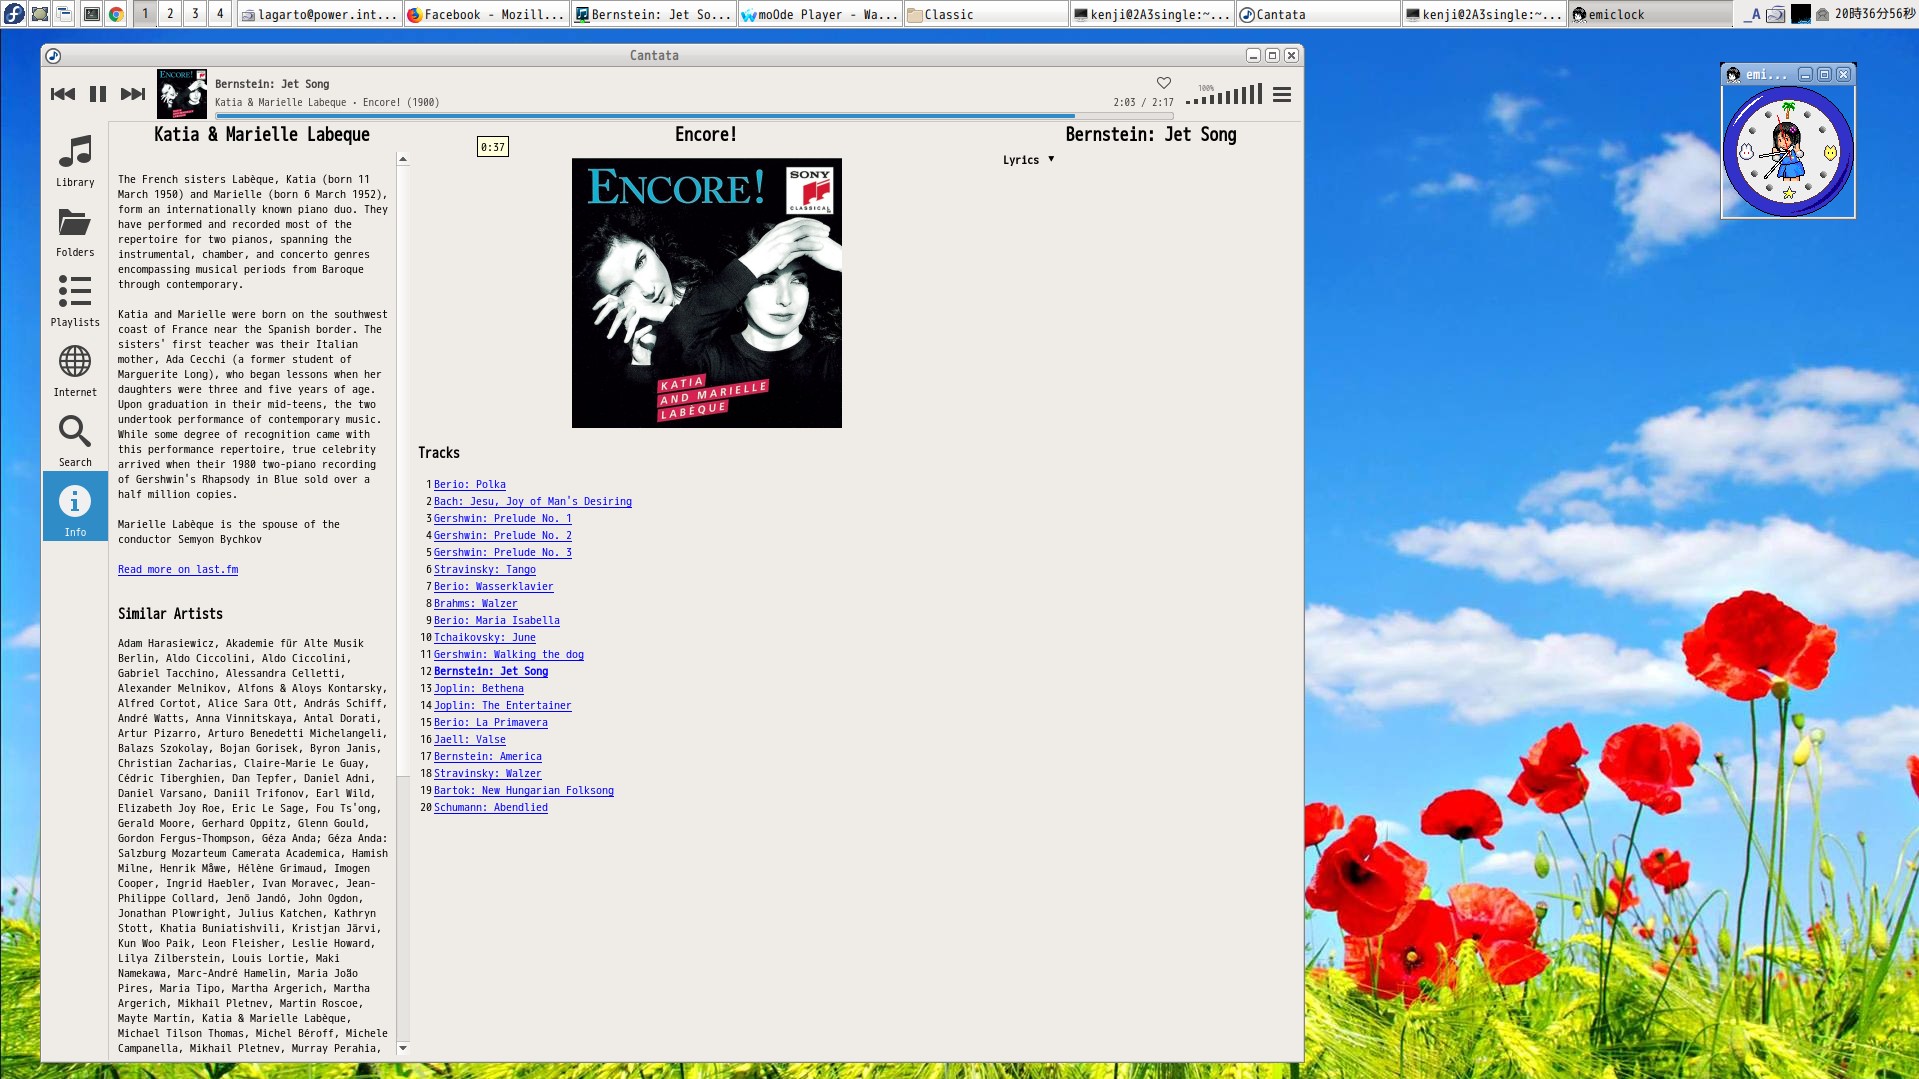Screen dimensions: 1919x1079
Task: Open the Search view
Action: (75, 441)
